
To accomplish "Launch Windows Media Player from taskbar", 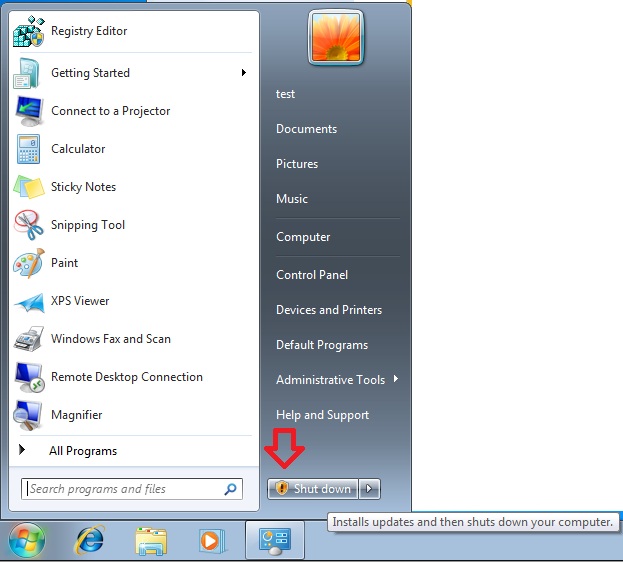I will click(x=213, y=541).
